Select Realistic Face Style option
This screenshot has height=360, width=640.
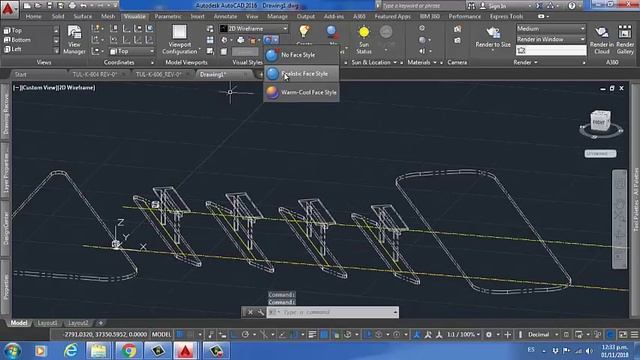[301, 74]
